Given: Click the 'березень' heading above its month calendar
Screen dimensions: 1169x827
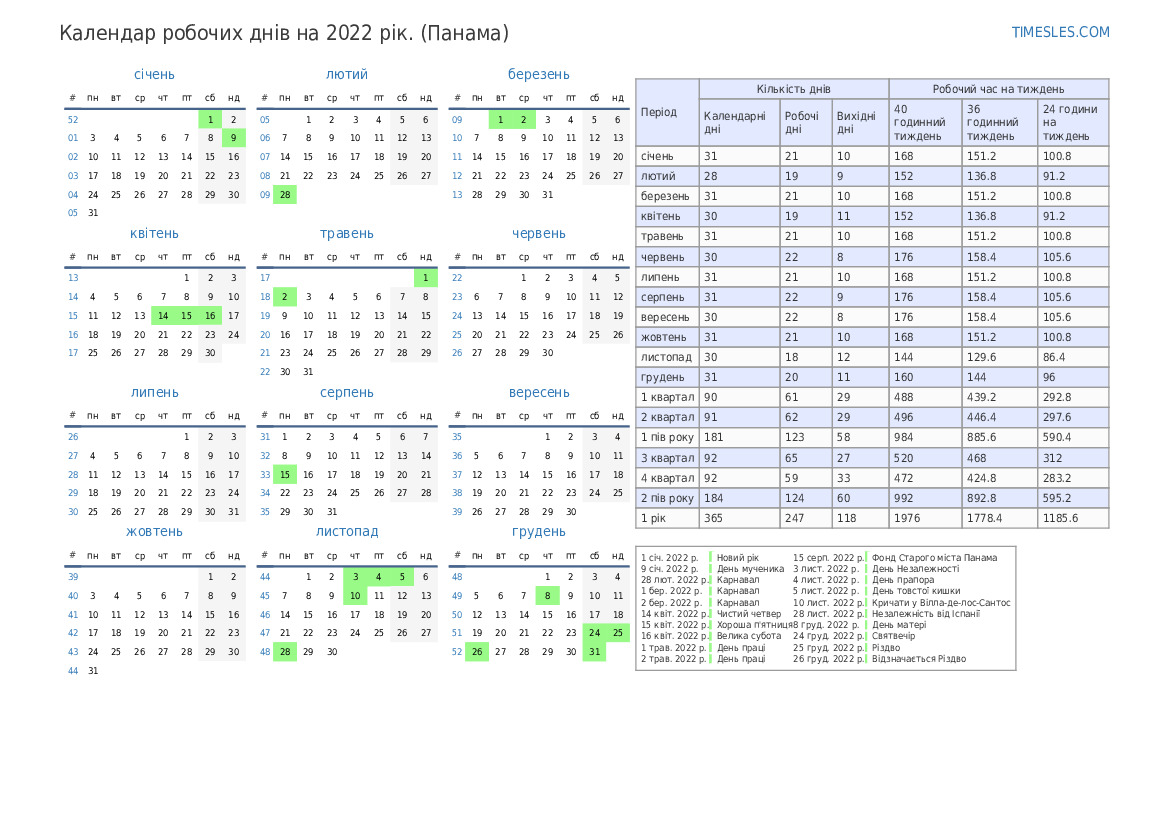Looking at the screenshot, I should (538, 75).
